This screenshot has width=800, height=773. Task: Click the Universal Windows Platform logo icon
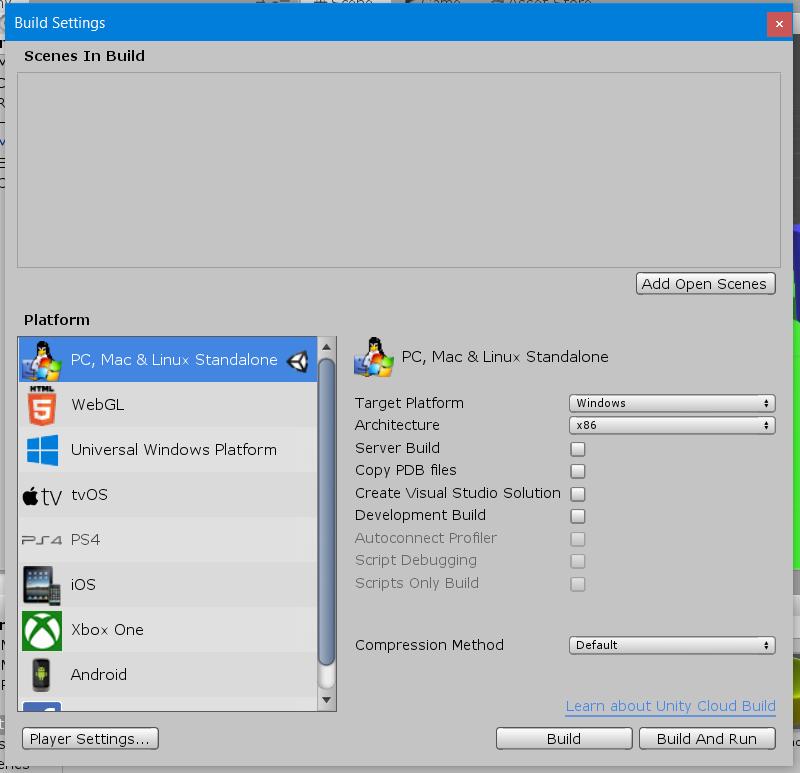(x=42, y=450)
